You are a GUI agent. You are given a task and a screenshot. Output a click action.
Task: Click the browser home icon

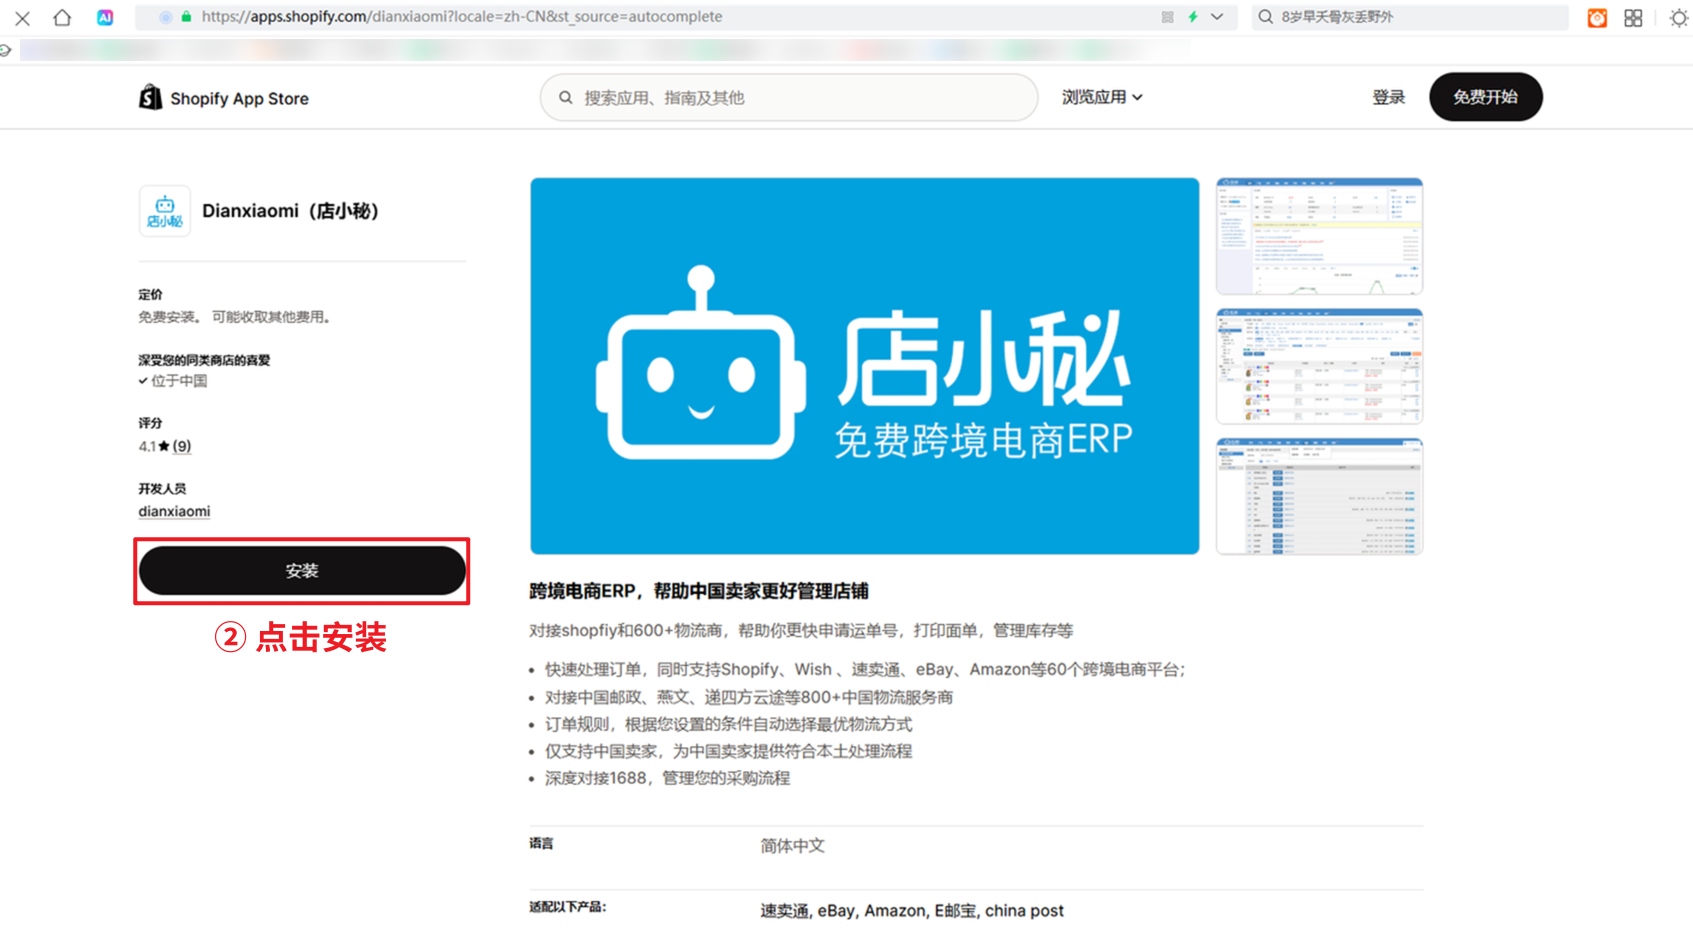point(62,17)
